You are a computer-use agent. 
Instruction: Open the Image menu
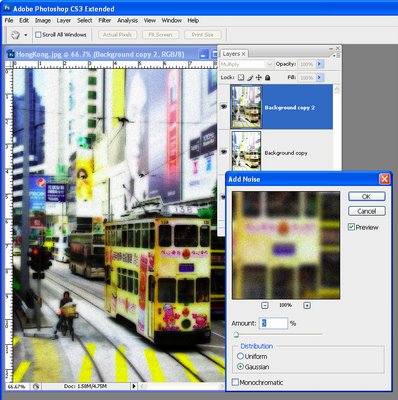[x=43, y=20]
